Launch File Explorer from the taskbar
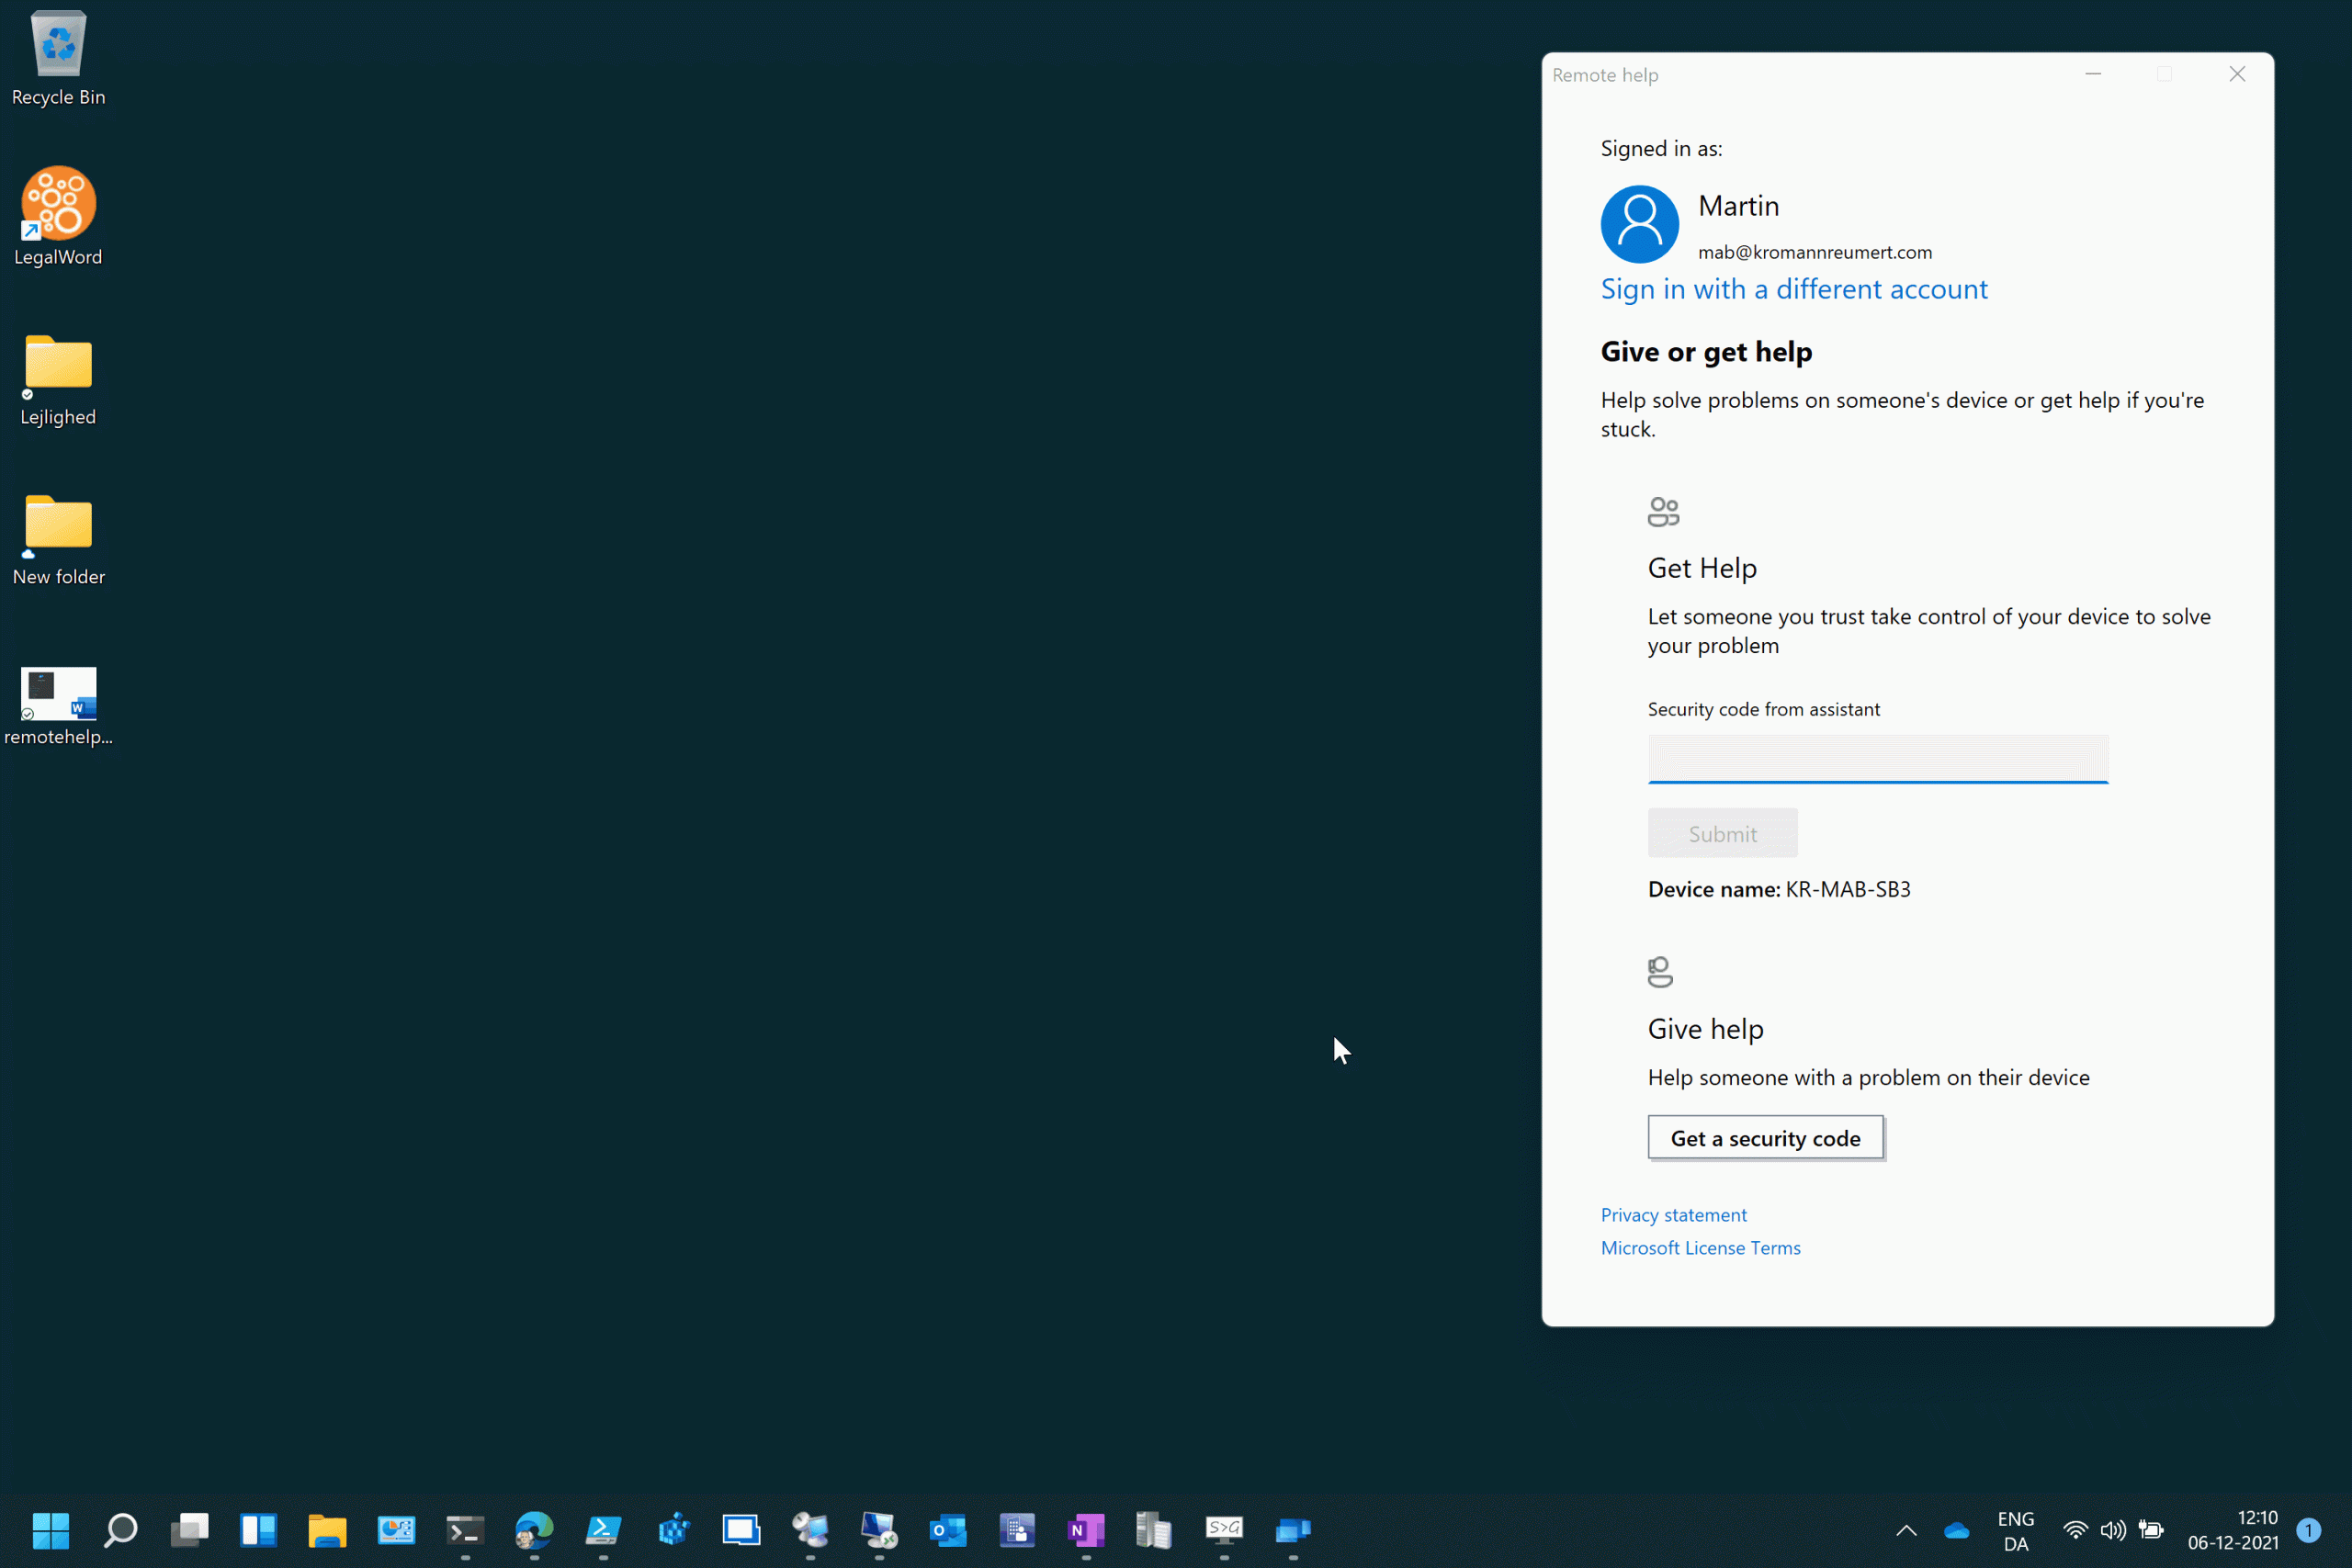This screenshot has width=2352, height=1568. point(327,1529)
